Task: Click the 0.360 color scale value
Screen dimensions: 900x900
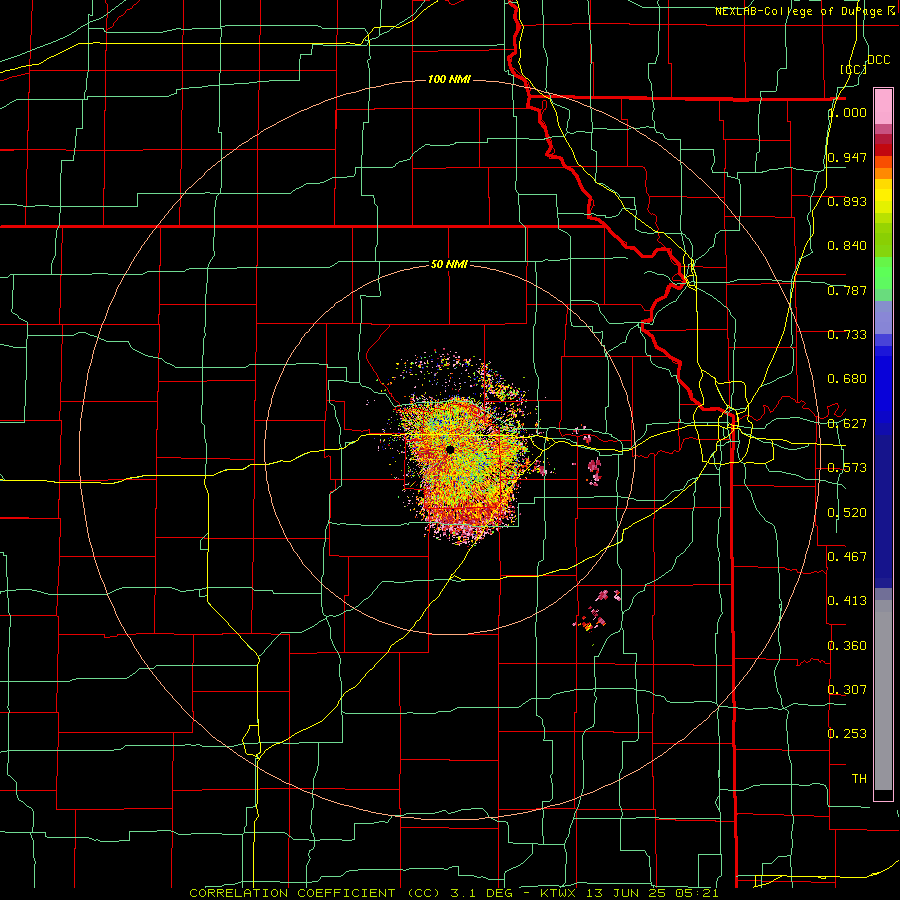Action: [x=847, y=646]
